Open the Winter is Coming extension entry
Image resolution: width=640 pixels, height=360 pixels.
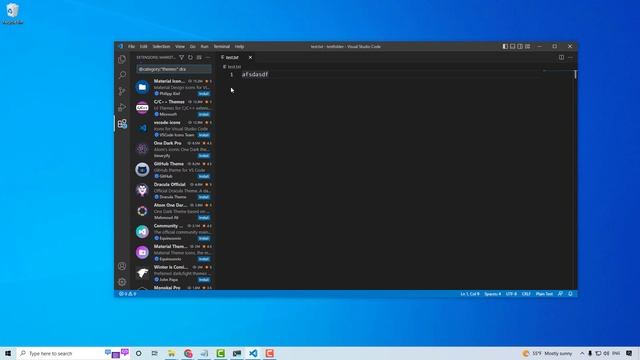coord(173,273)
